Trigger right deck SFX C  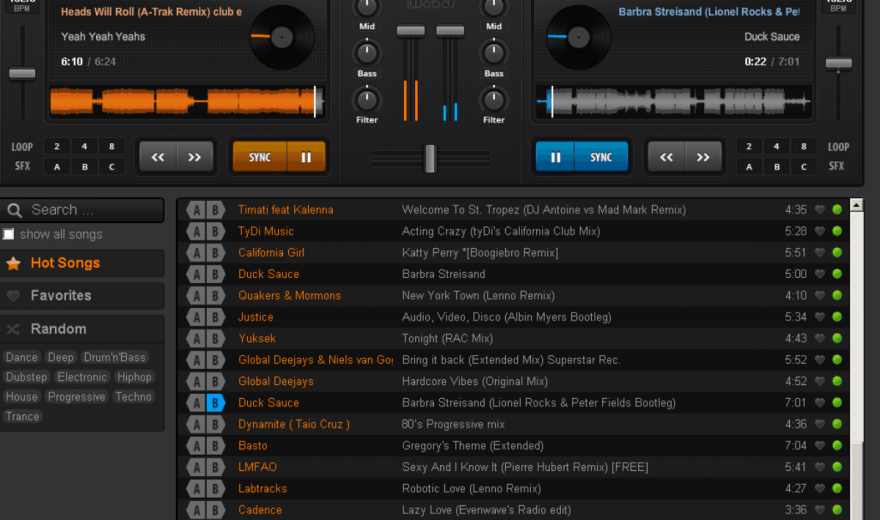point(804,167)
